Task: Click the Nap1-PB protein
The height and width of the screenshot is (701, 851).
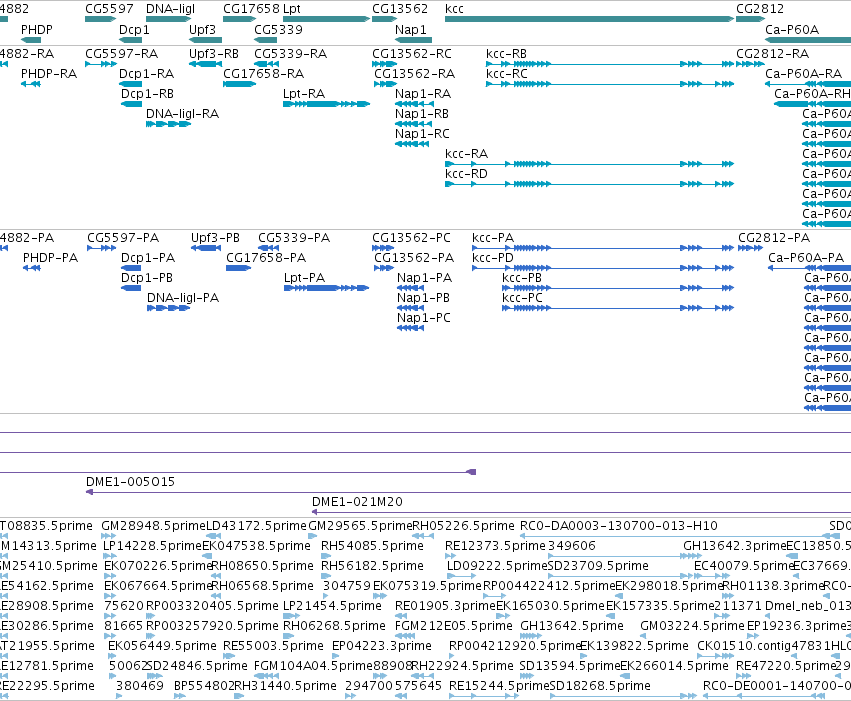Action: click(x=411, y=308)
